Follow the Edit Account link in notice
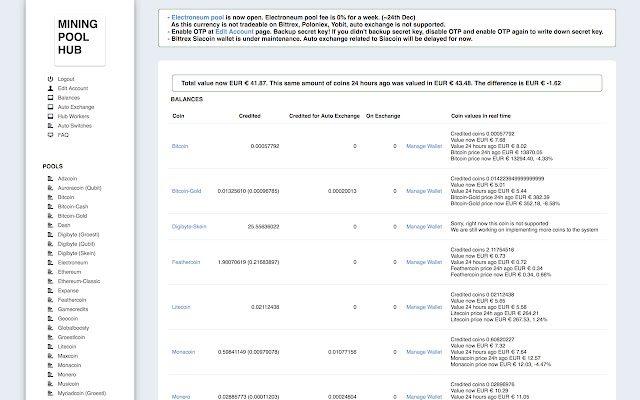640x400 pixels. point(234,31)
